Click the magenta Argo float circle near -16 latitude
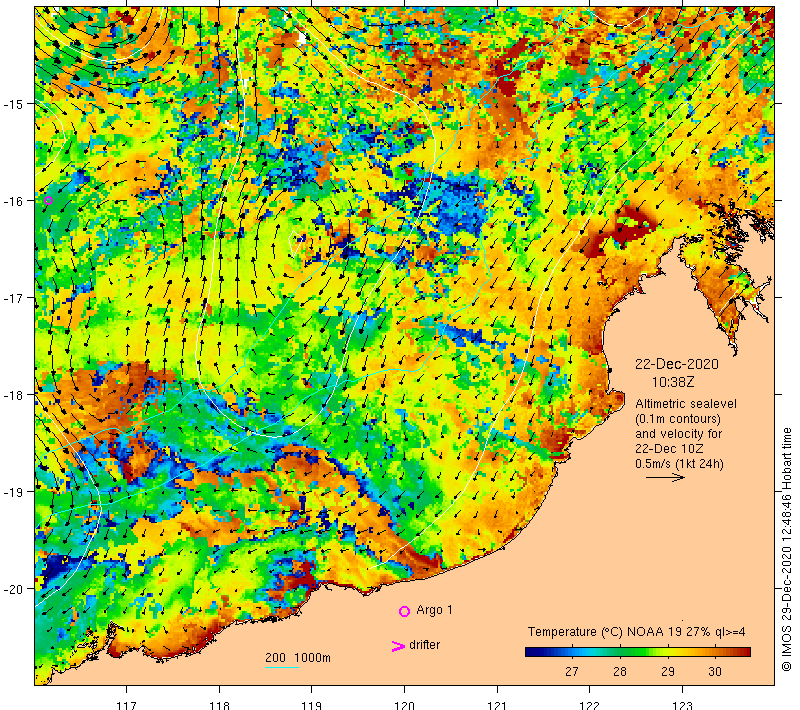The image size is (800, 710). pos(48,200)
